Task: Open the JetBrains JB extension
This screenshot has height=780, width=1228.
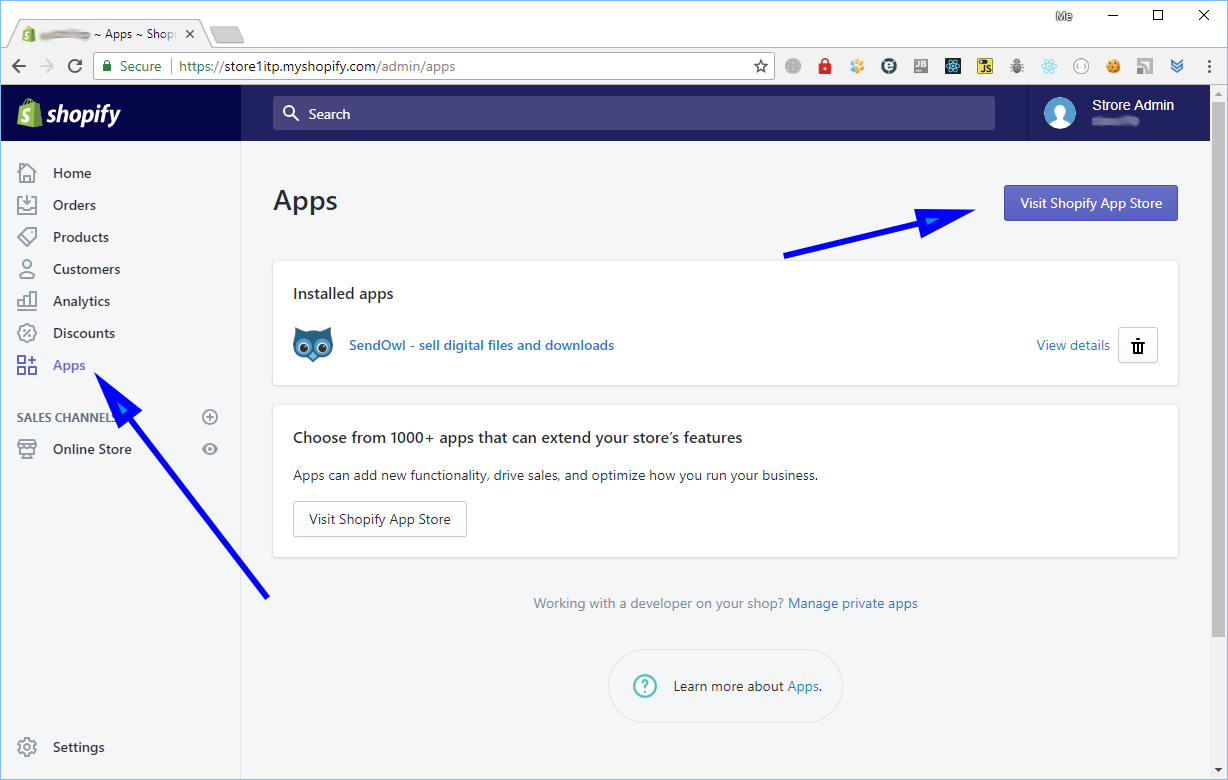Action: 921,66
